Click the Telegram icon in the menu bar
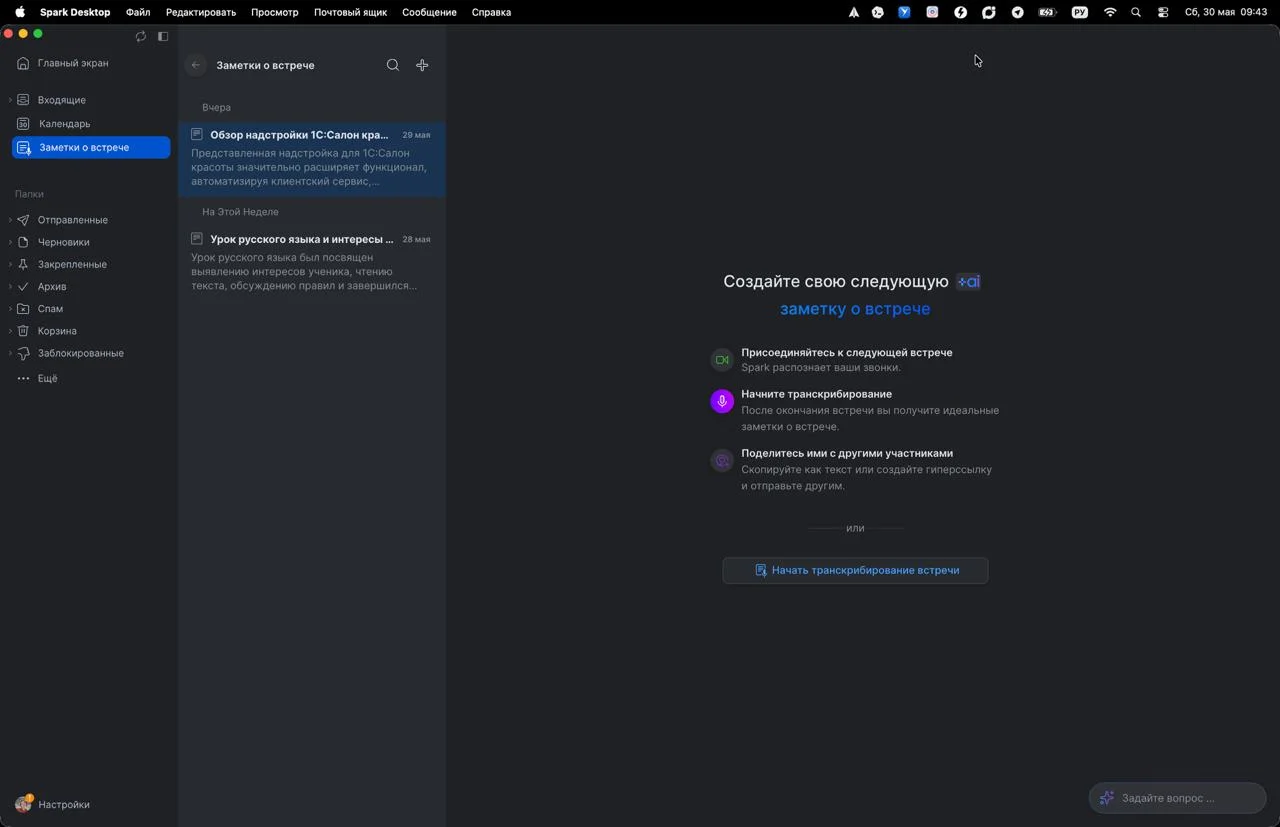Viewport: 1280px width, 827px height. tap(1017, 12)
